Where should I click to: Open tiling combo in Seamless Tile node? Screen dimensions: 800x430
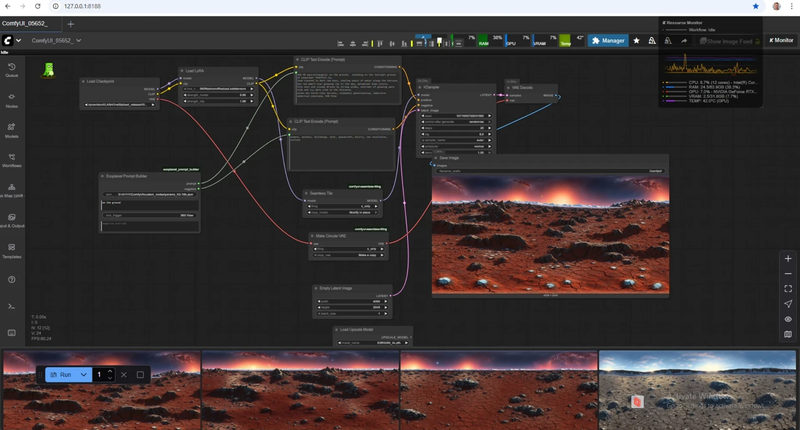(x=344, y=206)
